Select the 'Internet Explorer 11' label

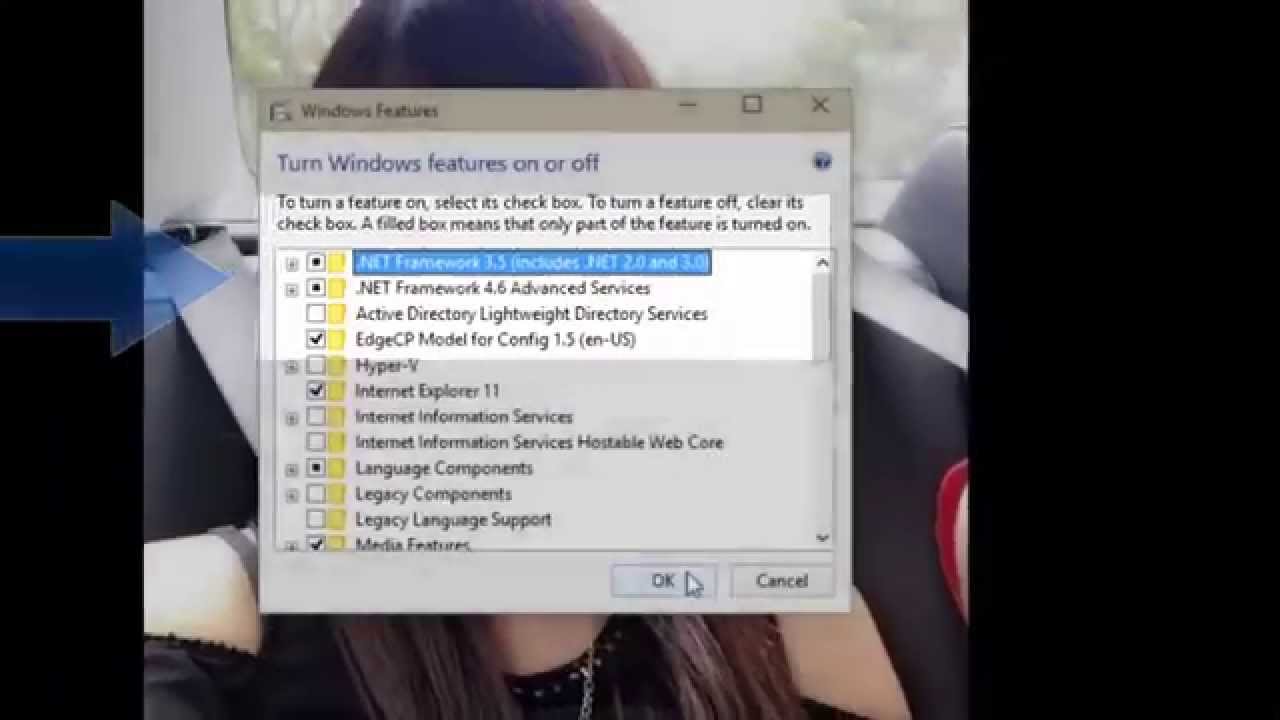point(427,391)
